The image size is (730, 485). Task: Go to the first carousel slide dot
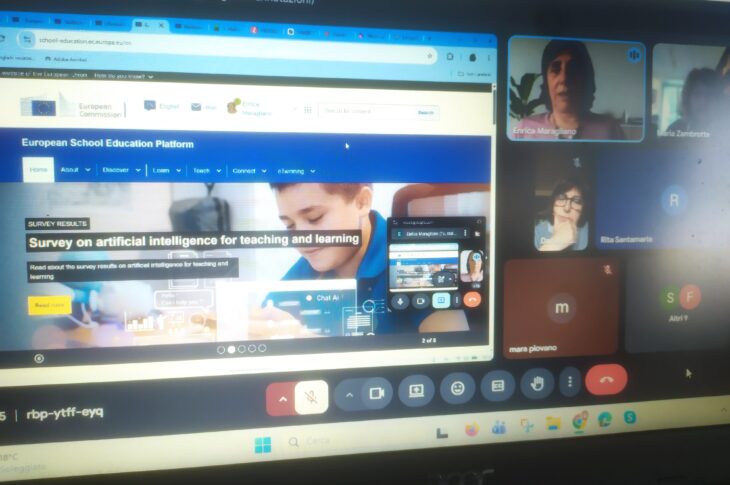click(221, 350)
